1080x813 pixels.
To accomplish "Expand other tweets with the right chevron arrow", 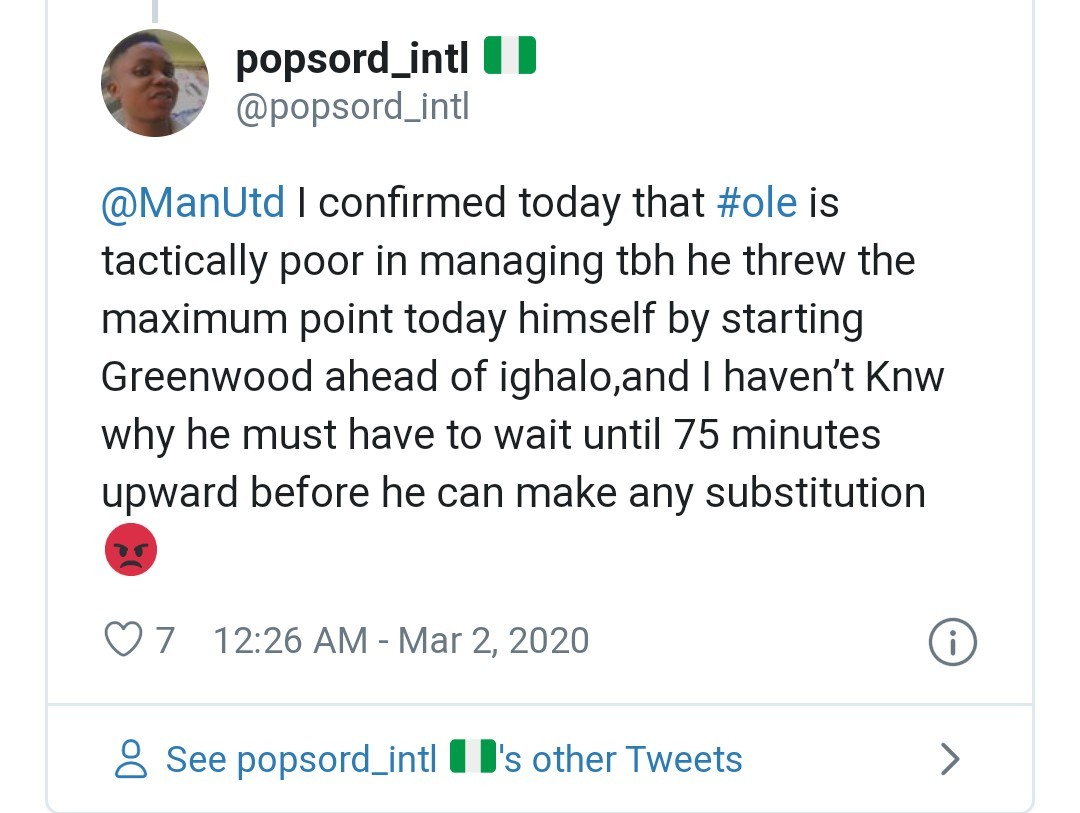I will 948,759.
